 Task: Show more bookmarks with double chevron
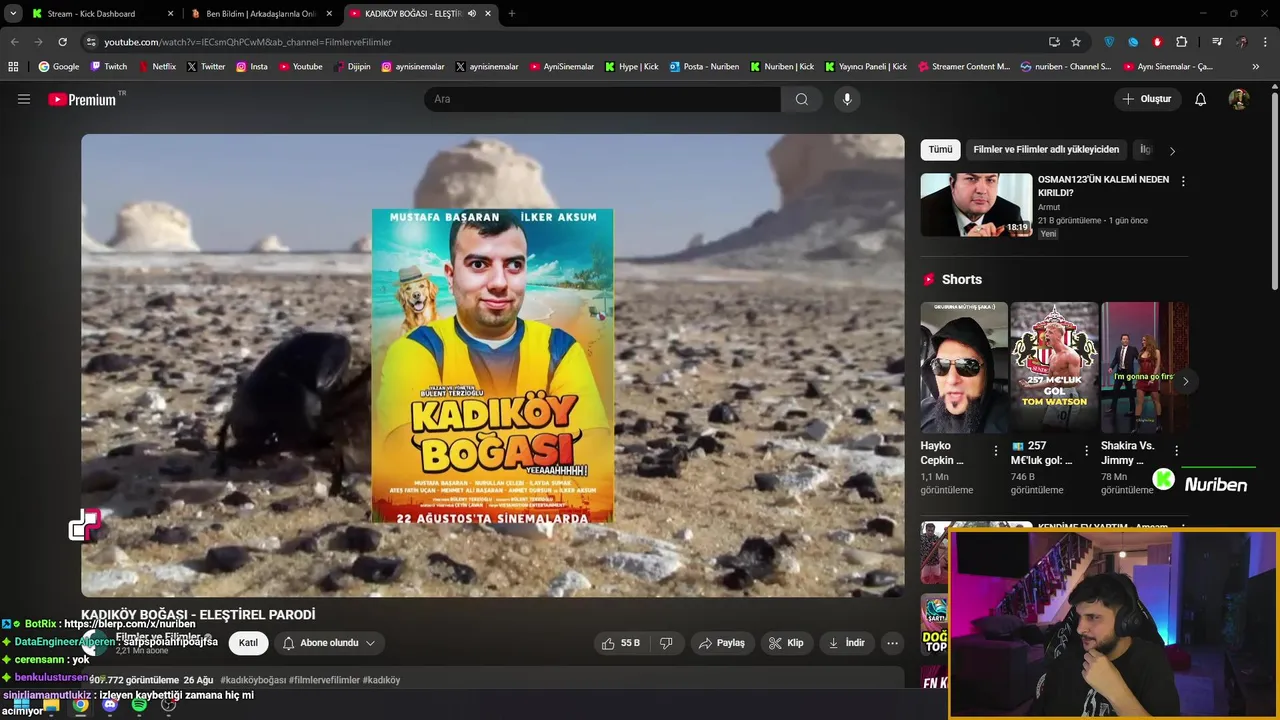1255,67
